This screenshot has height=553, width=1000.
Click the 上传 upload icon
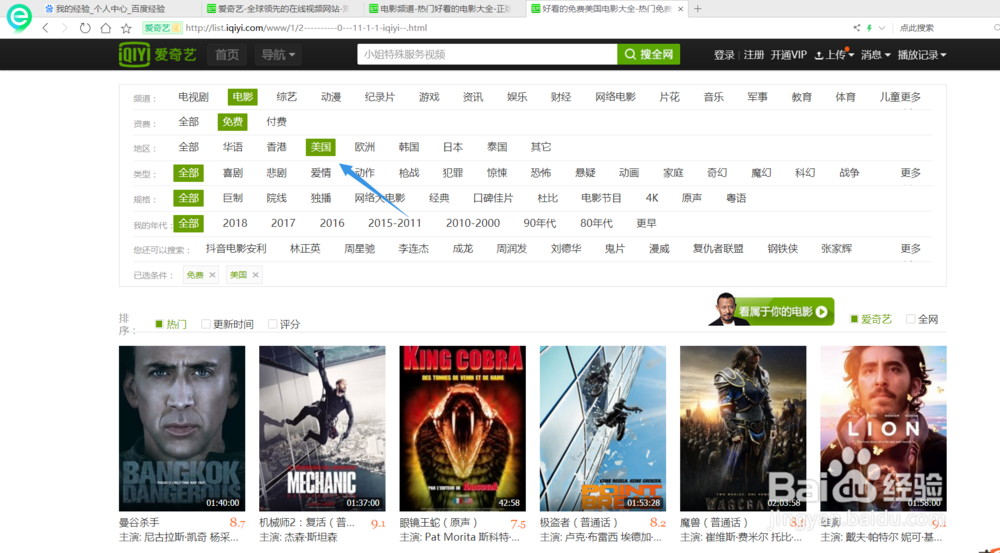(x=819, y=55)
